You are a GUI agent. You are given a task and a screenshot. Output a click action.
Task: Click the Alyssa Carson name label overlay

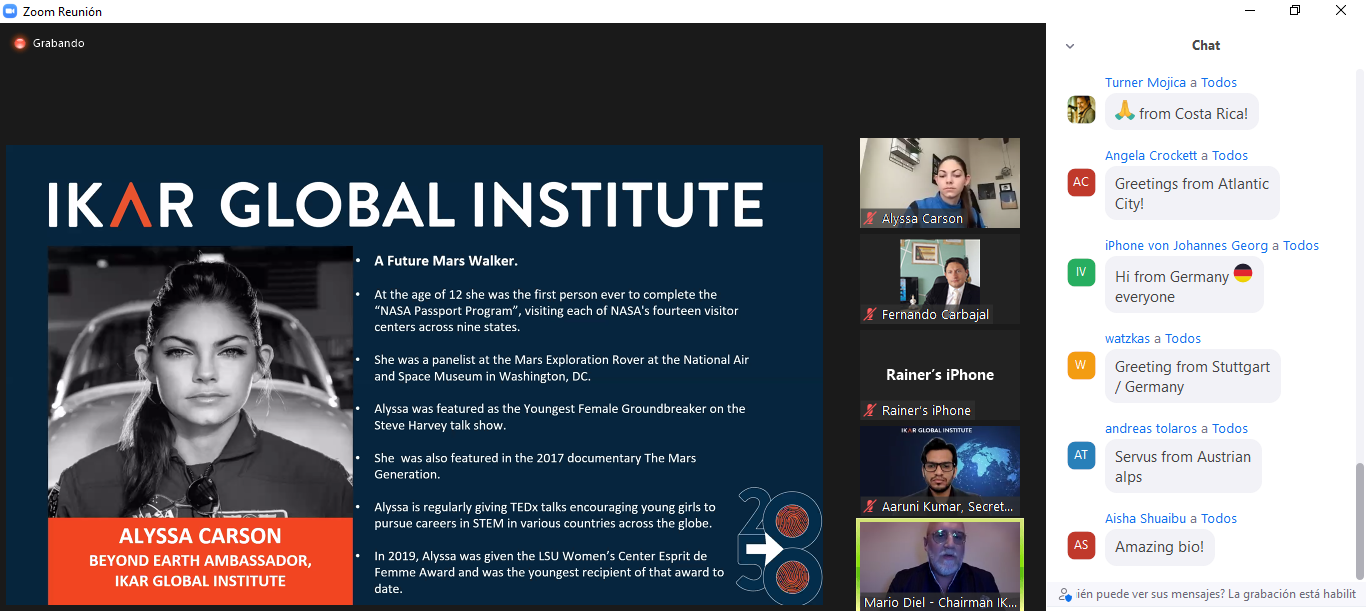click(913, 218)
